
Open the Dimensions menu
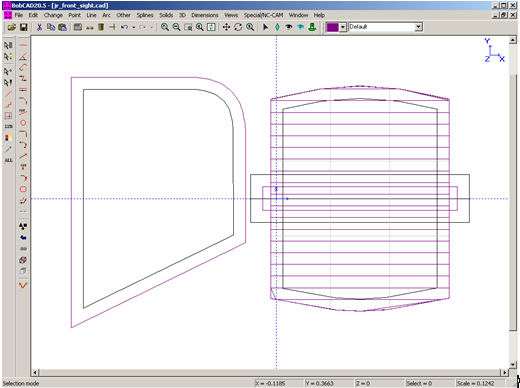pos(205,15)
